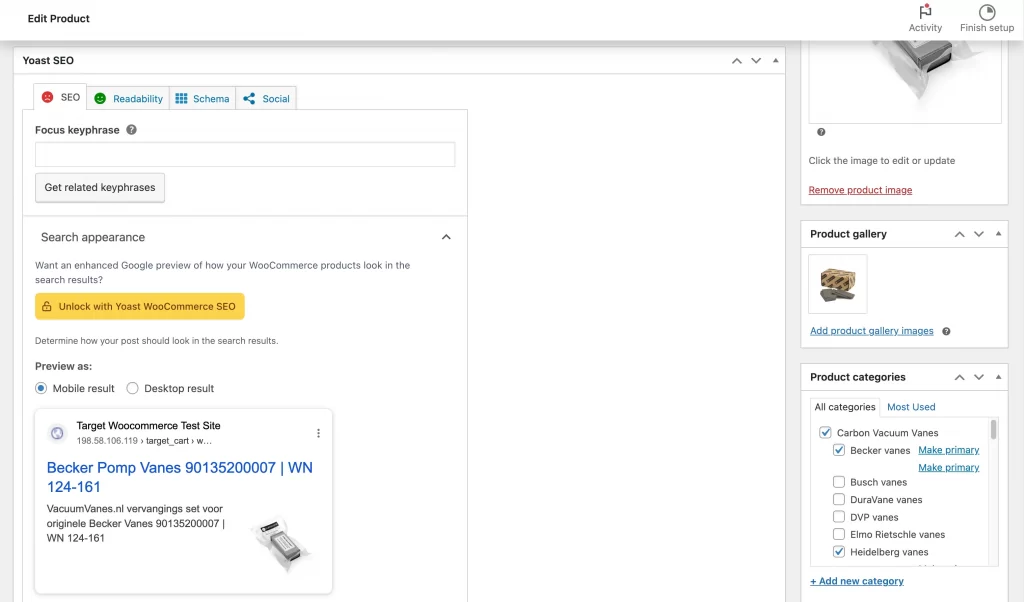The image size is (1024, 602).
Task: Click the second Make primary link
Action: pyautogui.click(x=948, y=467)
